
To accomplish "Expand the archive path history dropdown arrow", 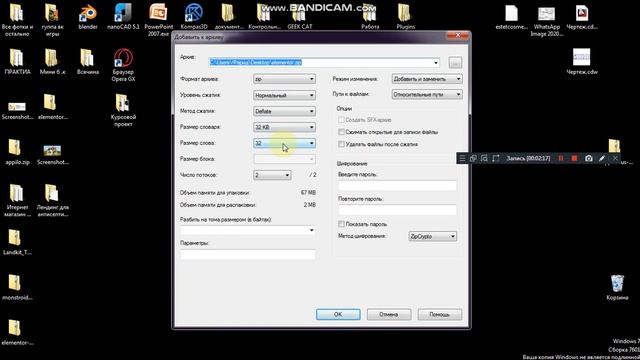I will (x=436, y=62).
